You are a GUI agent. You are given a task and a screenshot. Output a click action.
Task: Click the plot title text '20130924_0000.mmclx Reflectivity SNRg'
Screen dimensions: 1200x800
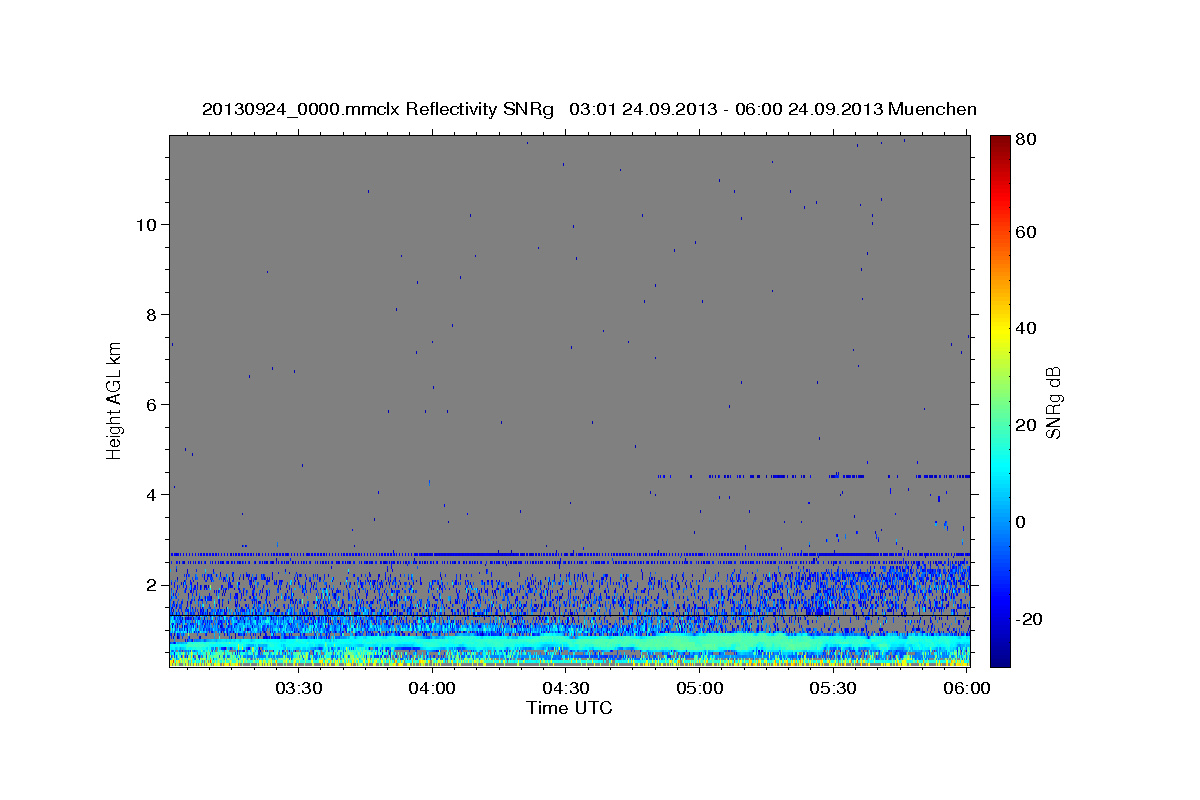[377, 109]
